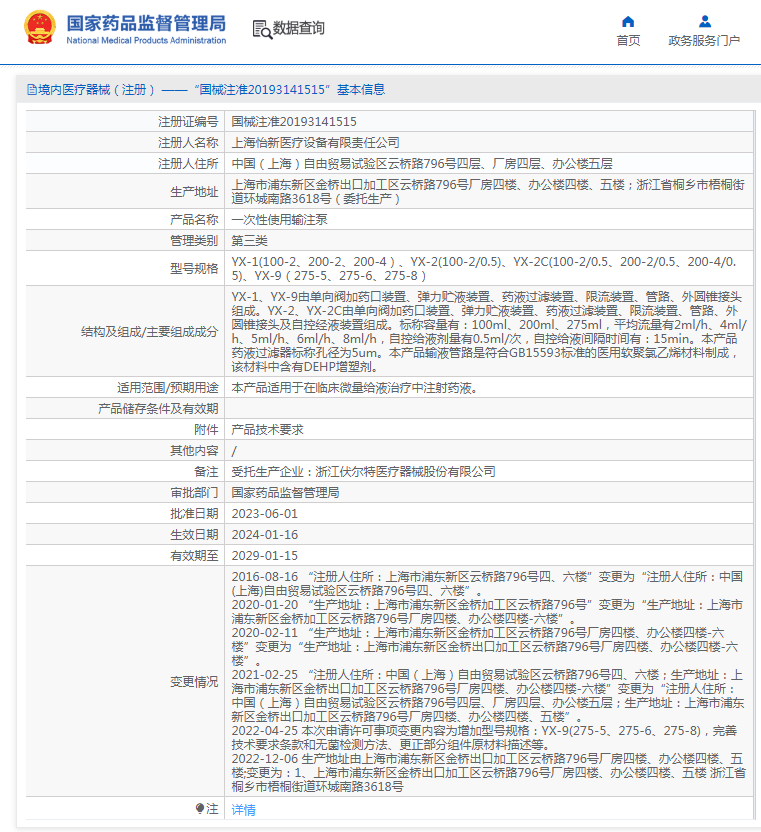Click the 附件 row label

click(206, 430)
